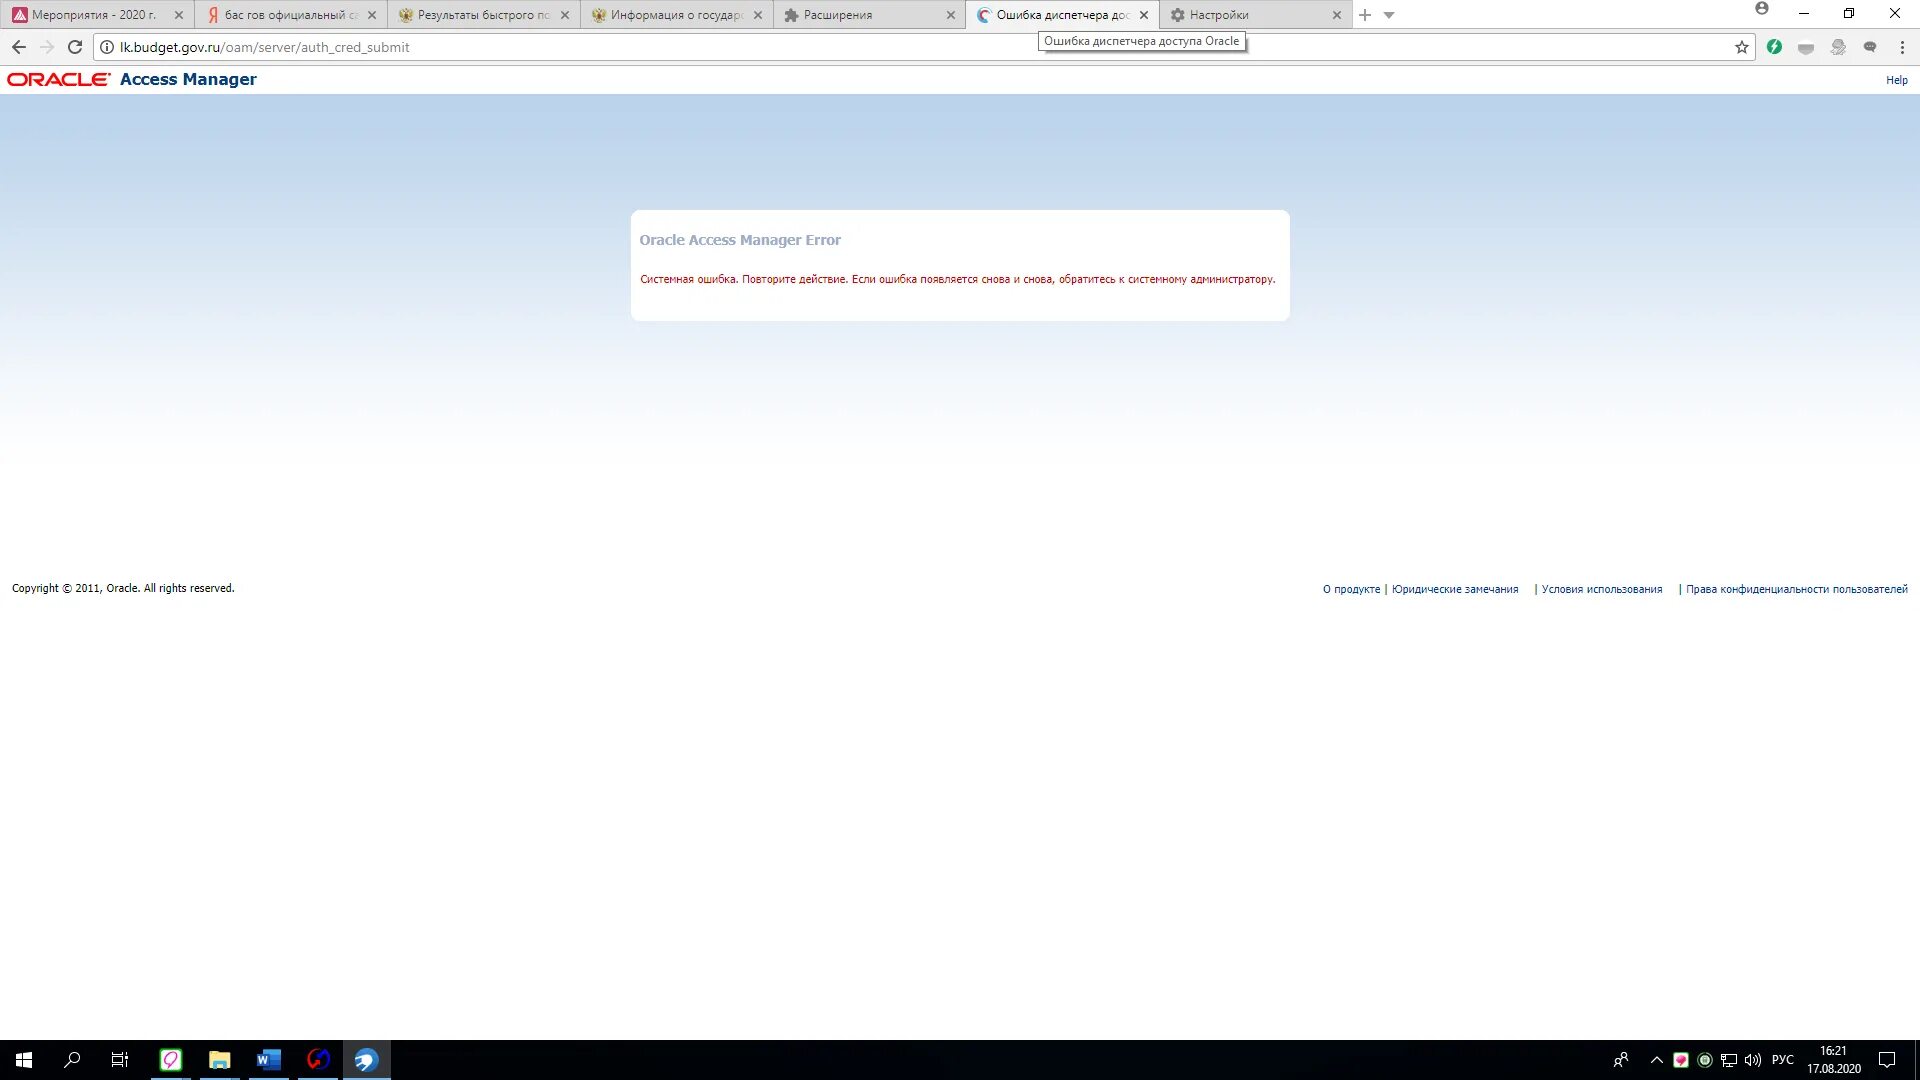This screenshot has width=1920, height=1080.
Task: Open the Расширения tab
Action: point(865,15)
